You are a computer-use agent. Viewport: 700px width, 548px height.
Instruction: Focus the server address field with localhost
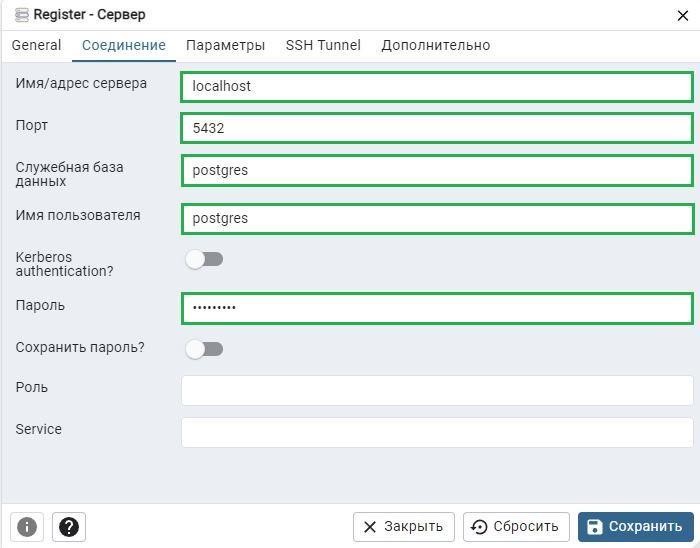point(437,87)
